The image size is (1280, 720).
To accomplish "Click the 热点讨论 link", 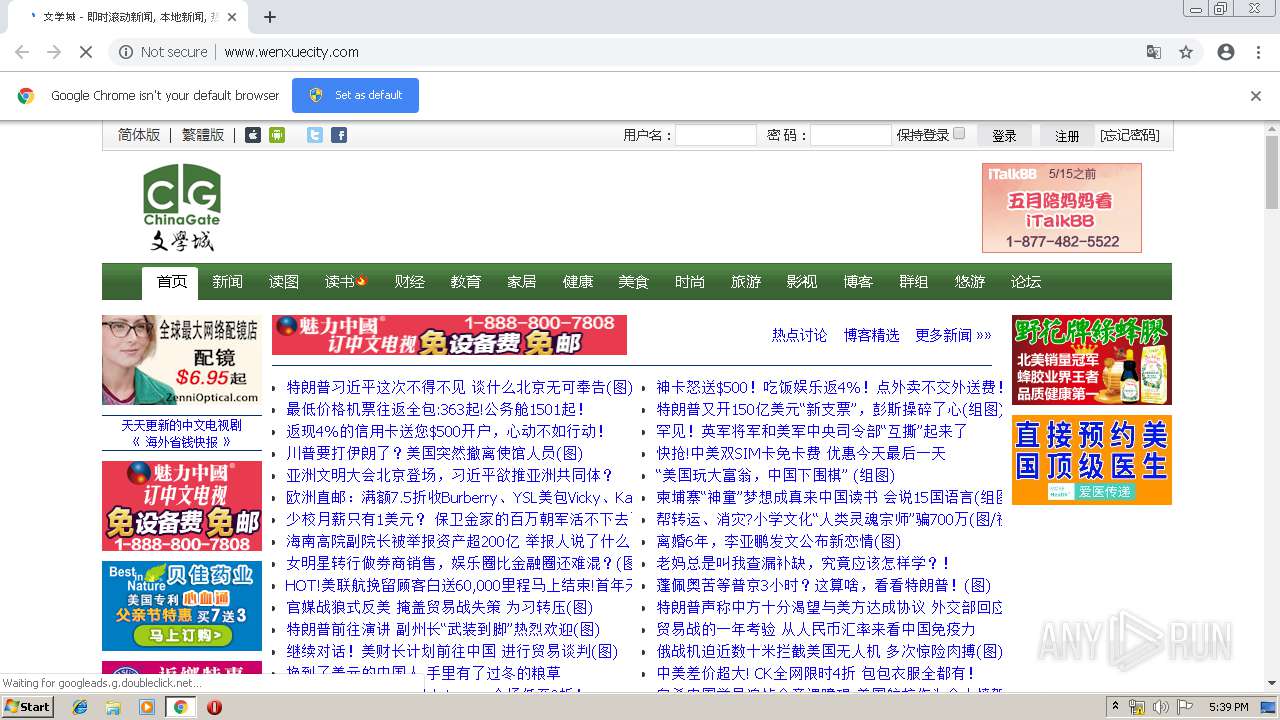I will tap(799, 335).
